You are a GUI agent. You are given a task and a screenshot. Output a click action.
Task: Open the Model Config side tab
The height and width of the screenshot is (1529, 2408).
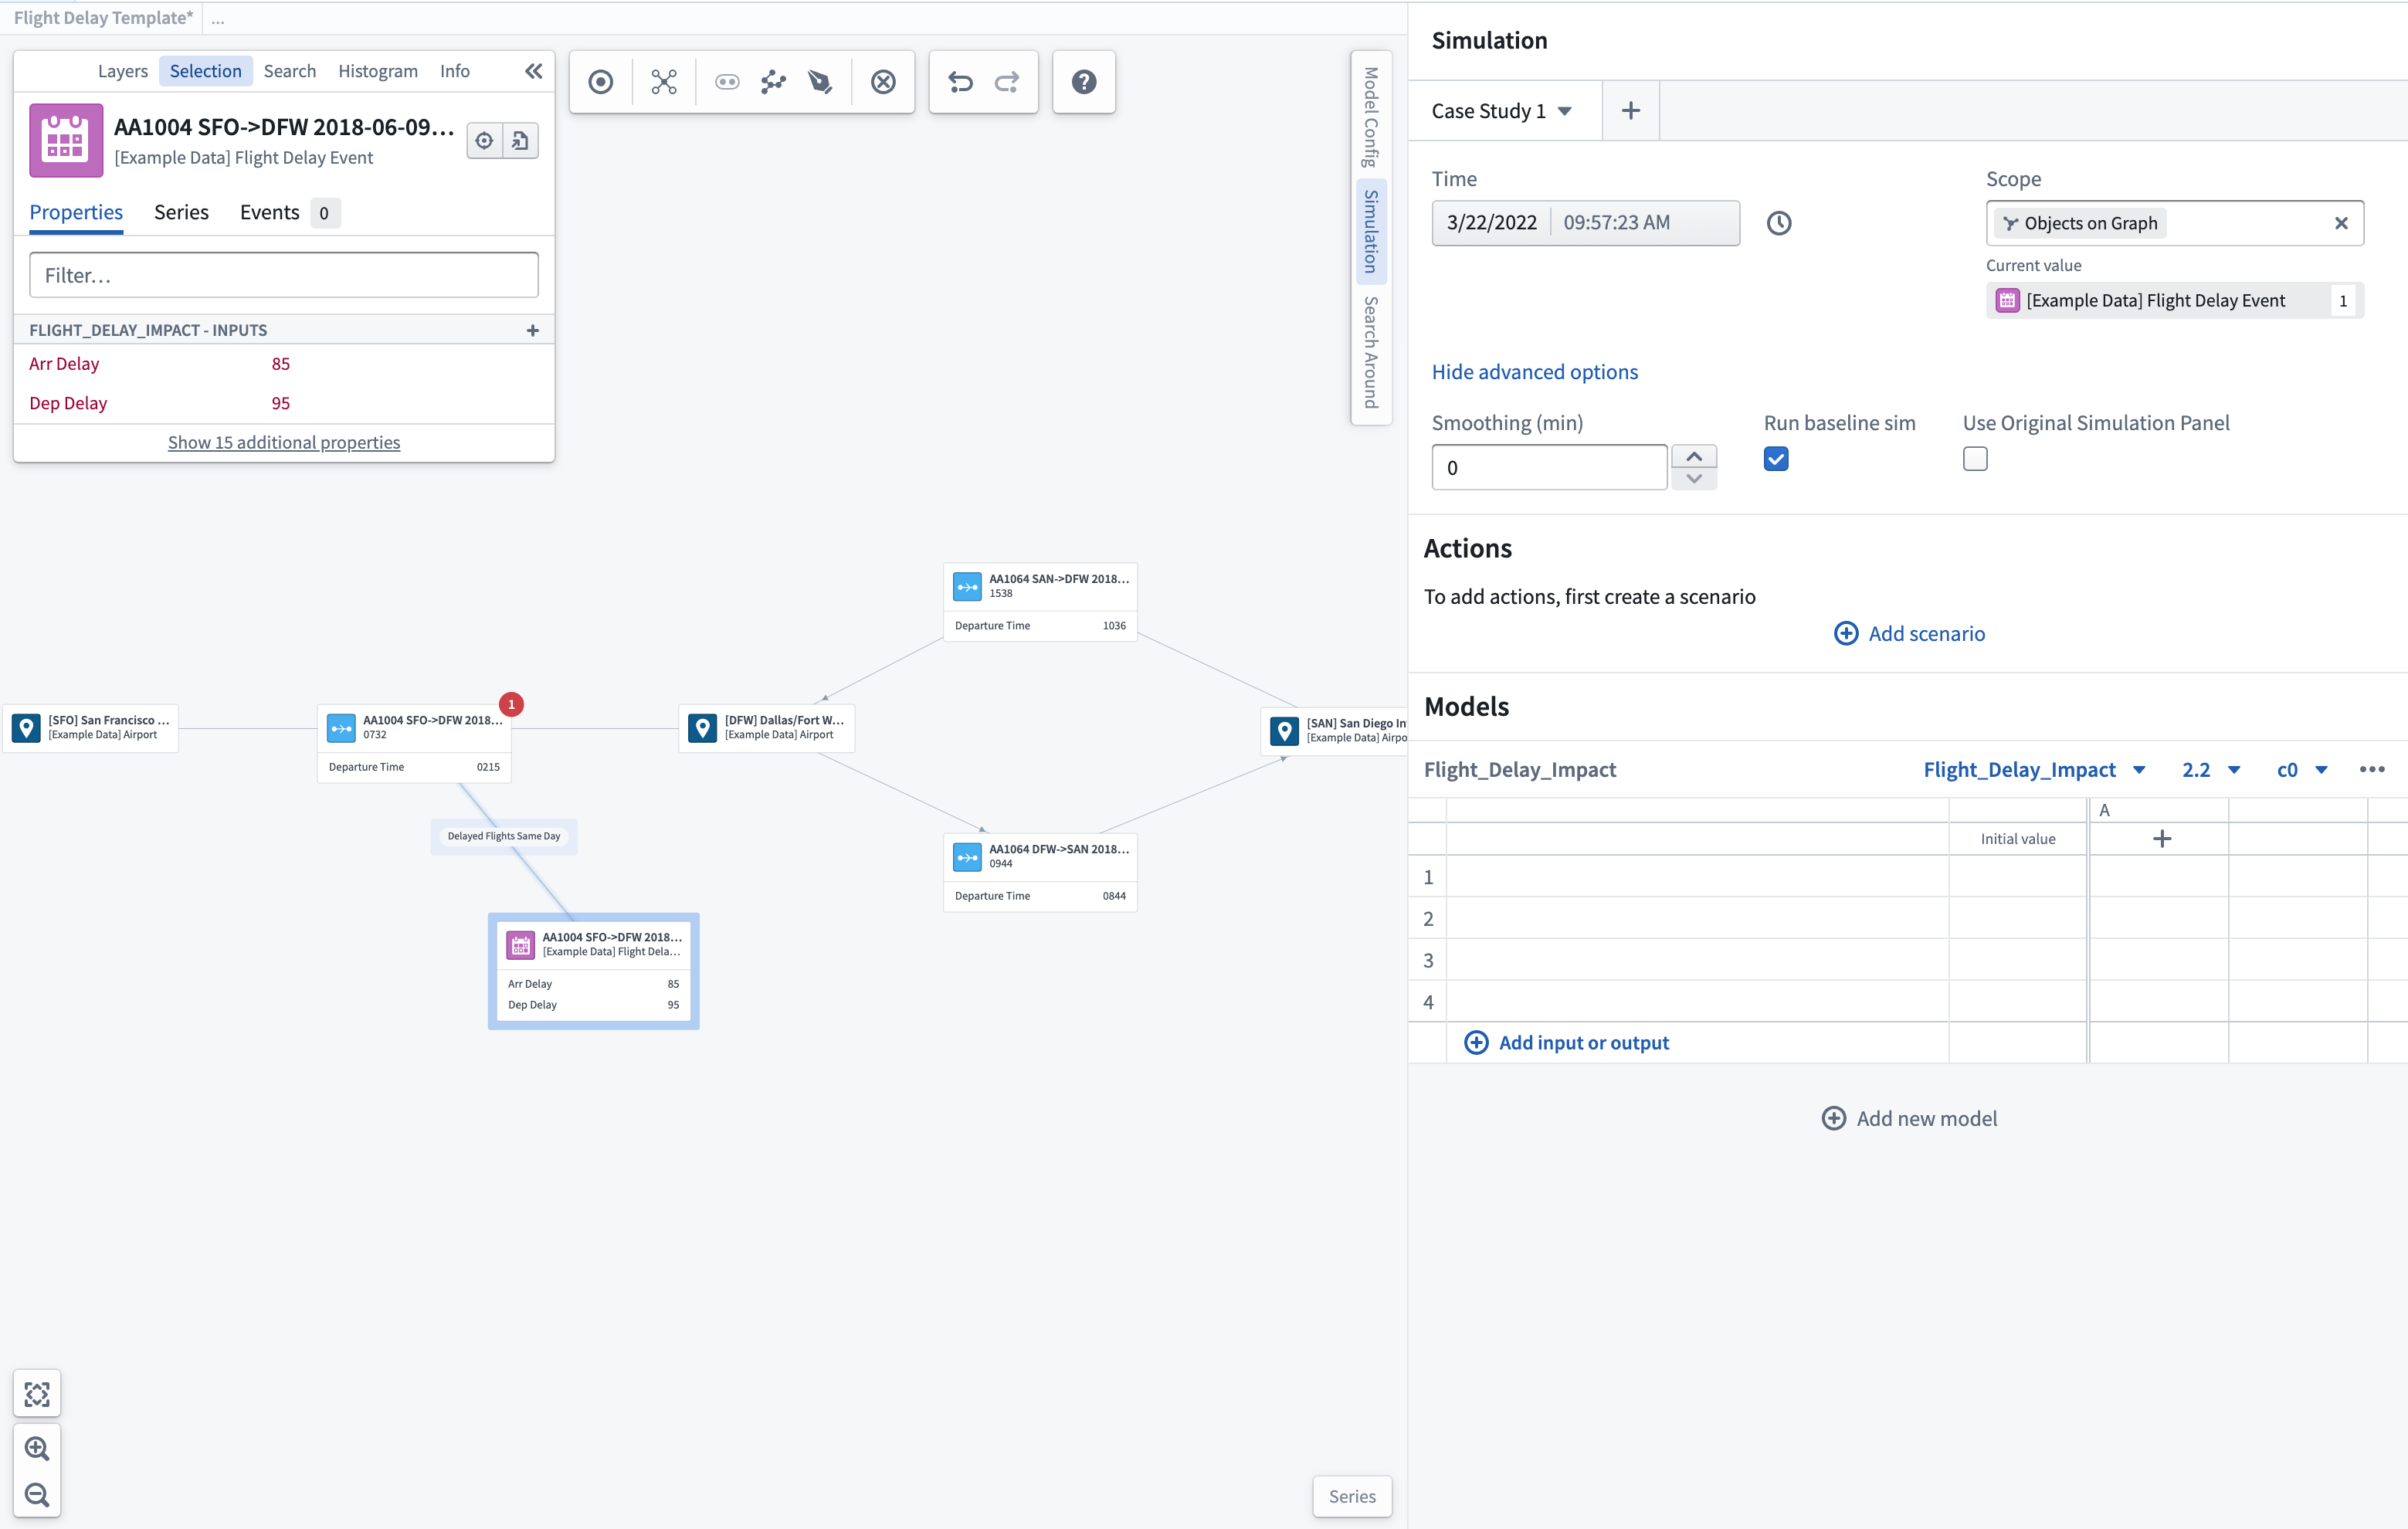[x=1371, y=117]
